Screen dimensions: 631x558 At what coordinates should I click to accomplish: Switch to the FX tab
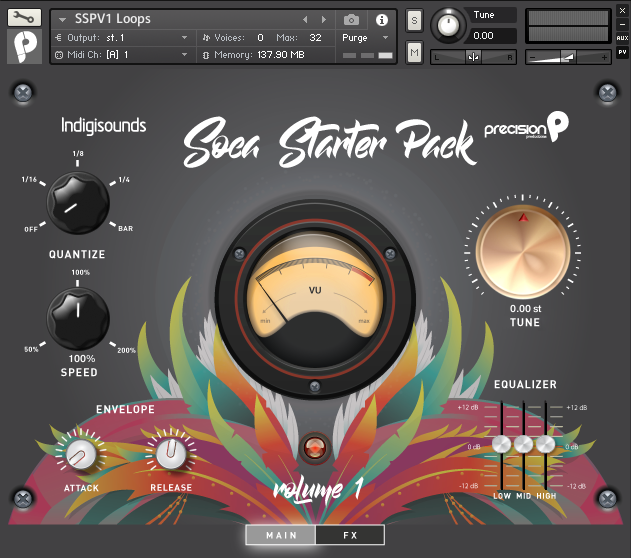coord(350,535)
